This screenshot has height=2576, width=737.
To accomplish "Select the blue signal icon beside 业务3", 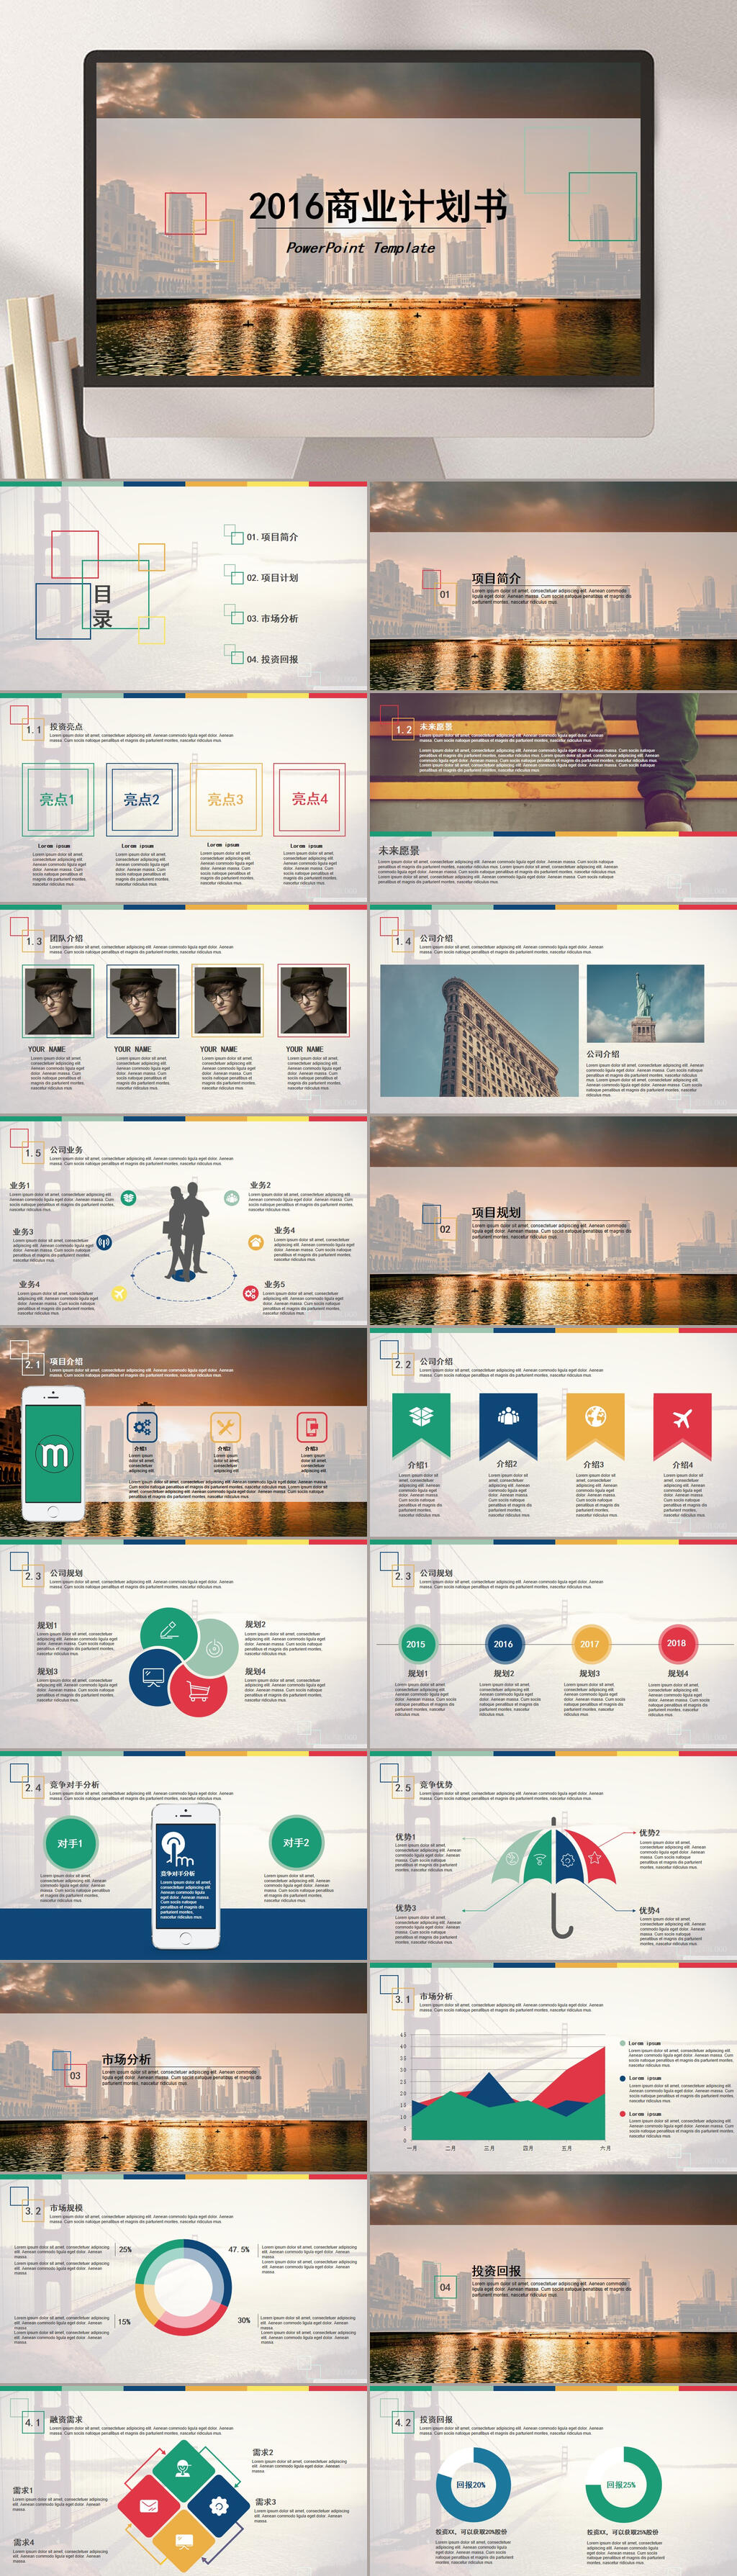I will click(x=104, y=1243).
